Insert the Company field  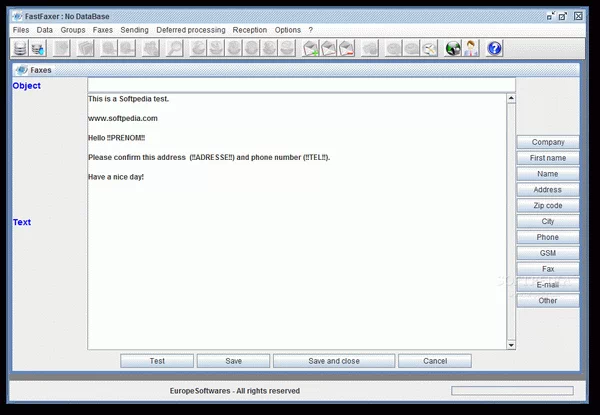(548, 142)
